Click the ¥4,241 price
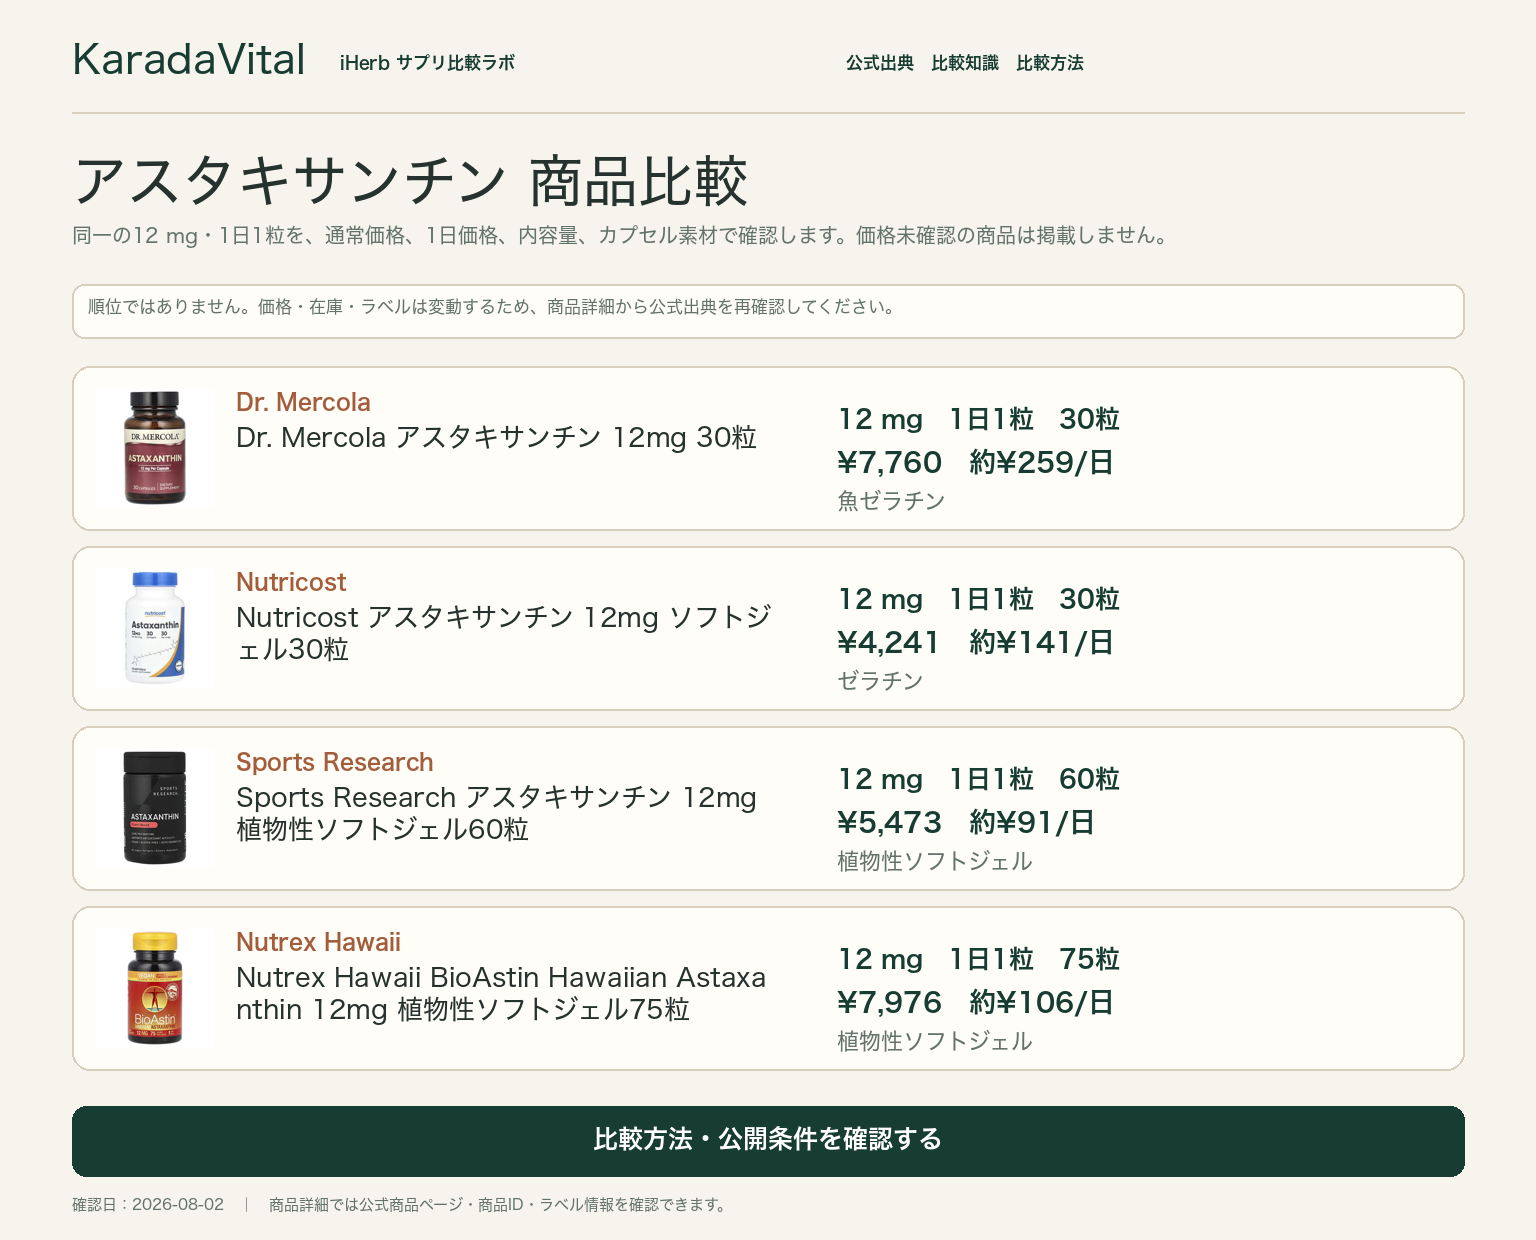Screen dimensions: 1536x1240 coord(889,642)
